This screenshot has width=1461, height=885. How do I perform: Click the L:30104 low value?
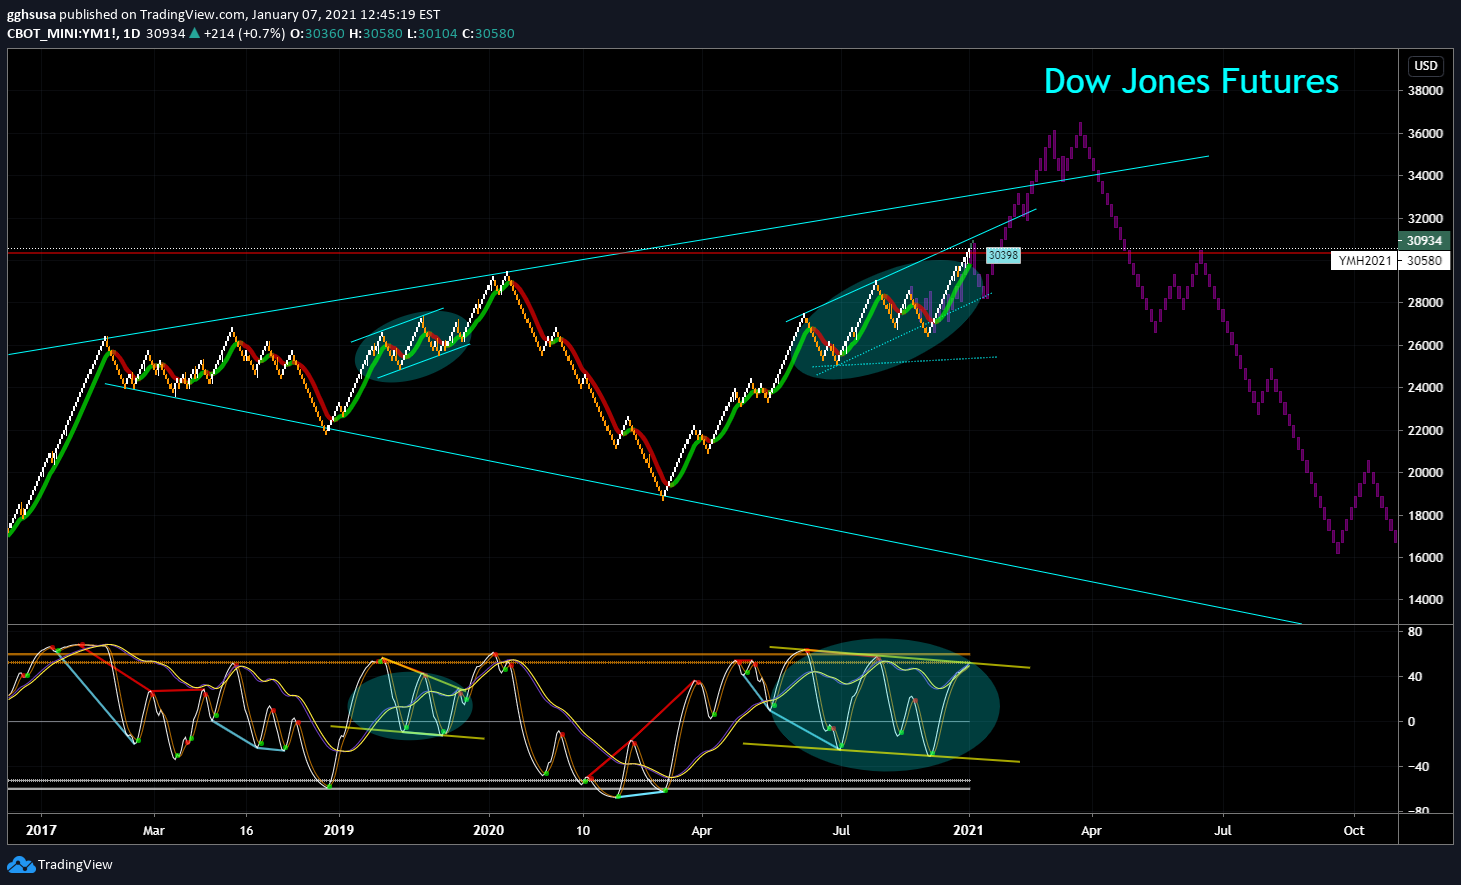pos(432,33)
